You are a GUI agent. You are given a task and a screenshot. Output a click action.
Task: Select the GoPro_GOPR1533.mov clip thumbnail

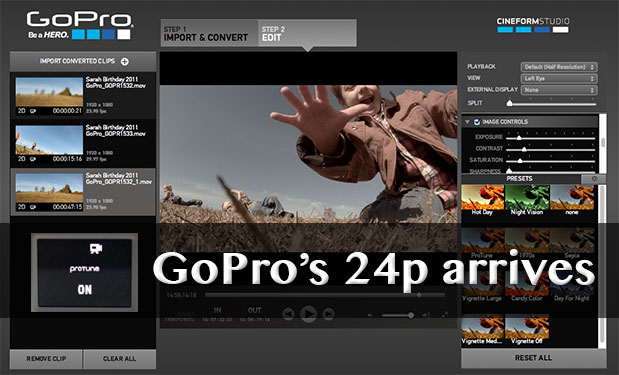[49, 140]
